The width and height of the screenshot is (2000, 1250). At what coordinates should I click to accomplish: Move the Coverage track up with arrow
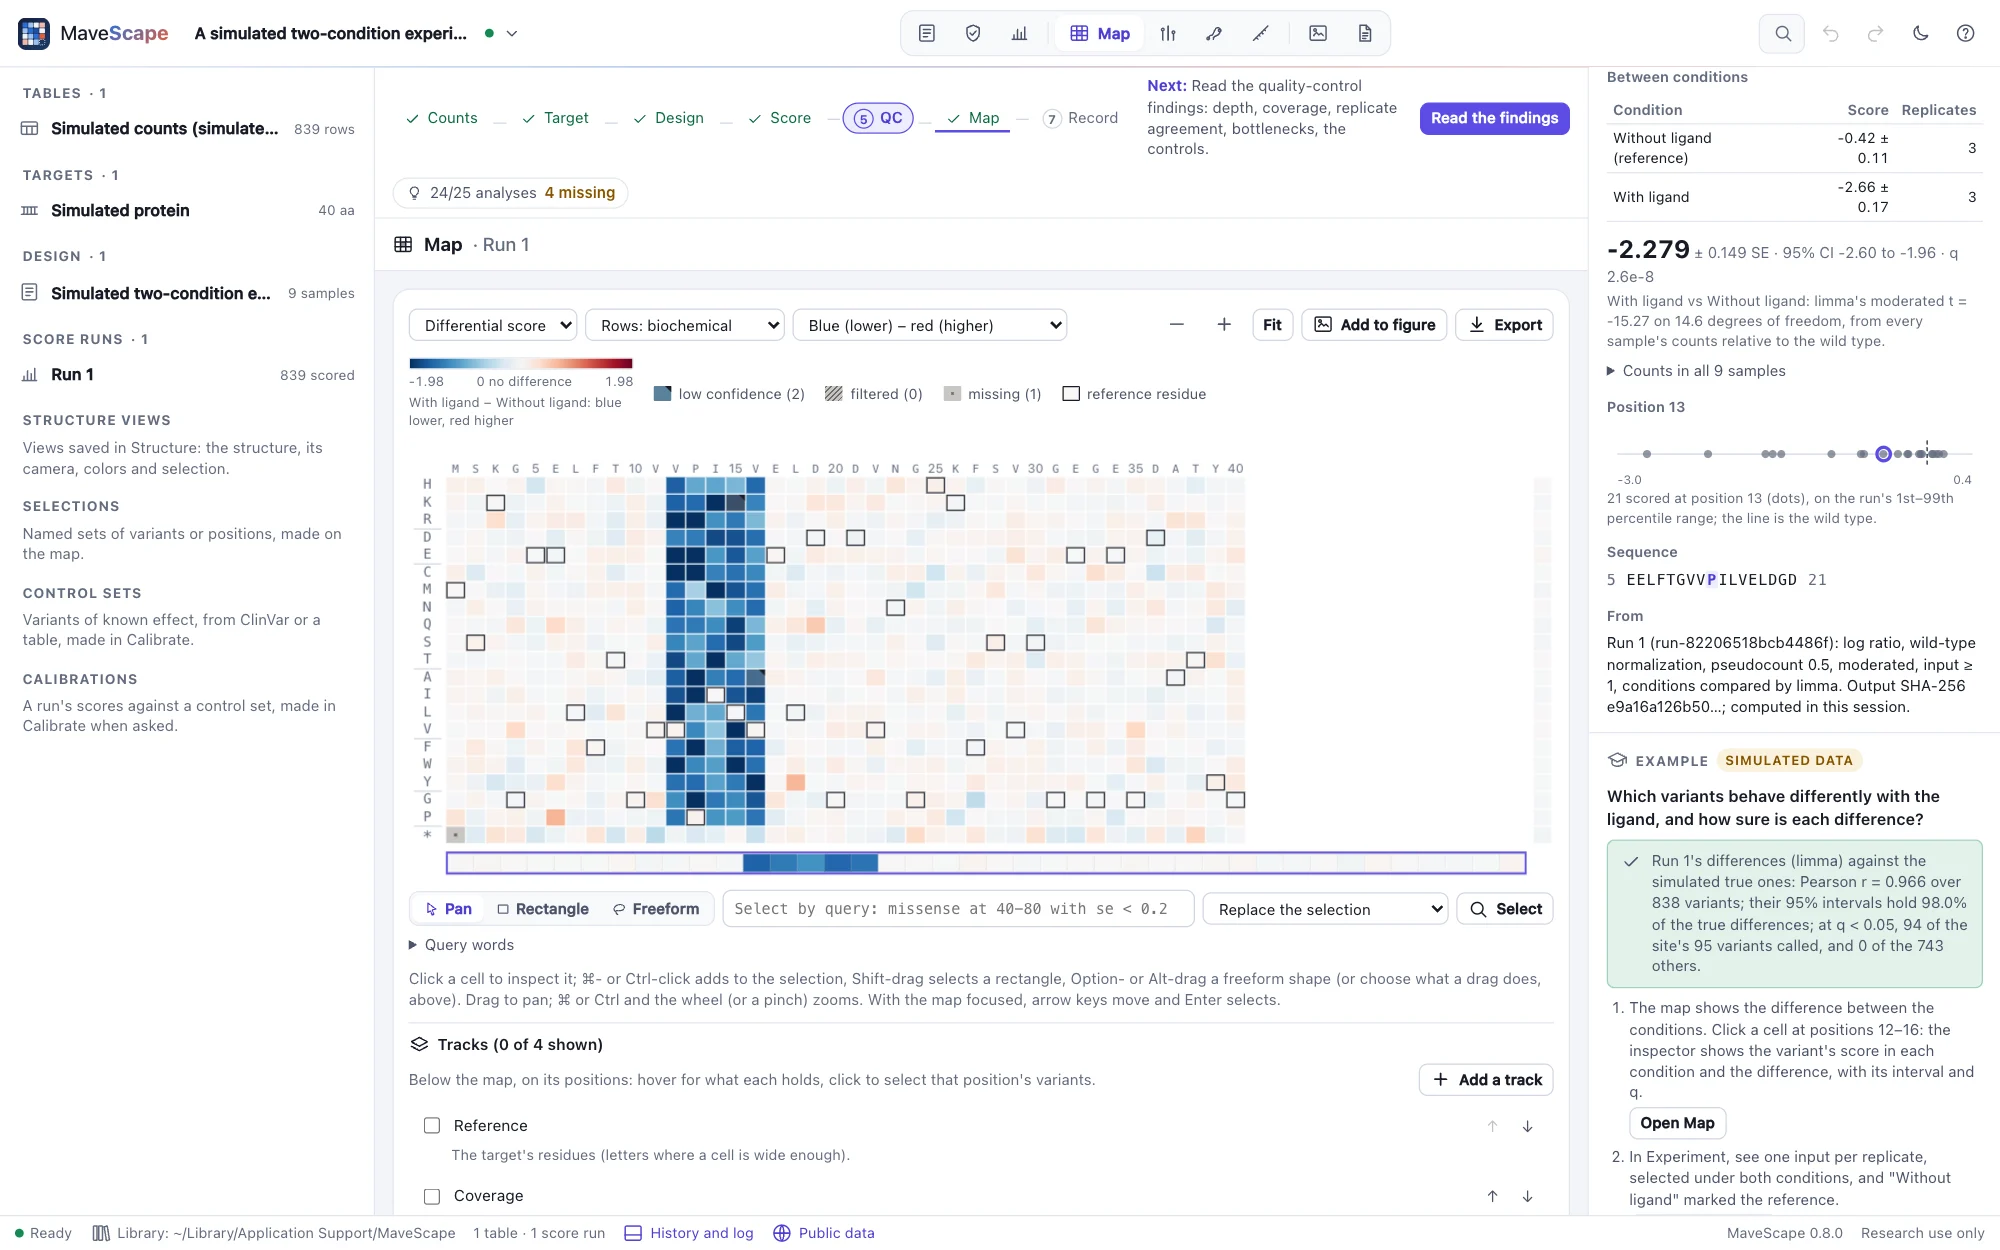(x=1492, y=1196)
